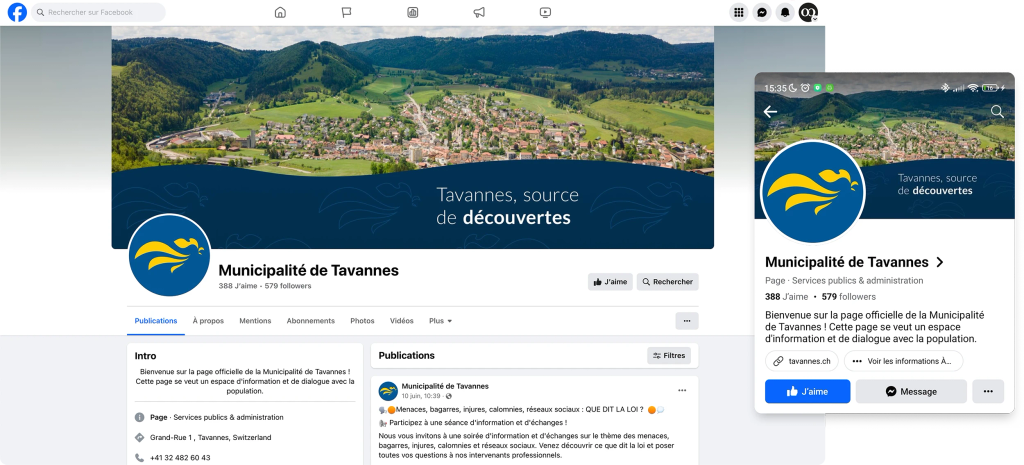Switch to the Mentions tab
Viewport: 1024px width, 465px height.
(255, 321)
